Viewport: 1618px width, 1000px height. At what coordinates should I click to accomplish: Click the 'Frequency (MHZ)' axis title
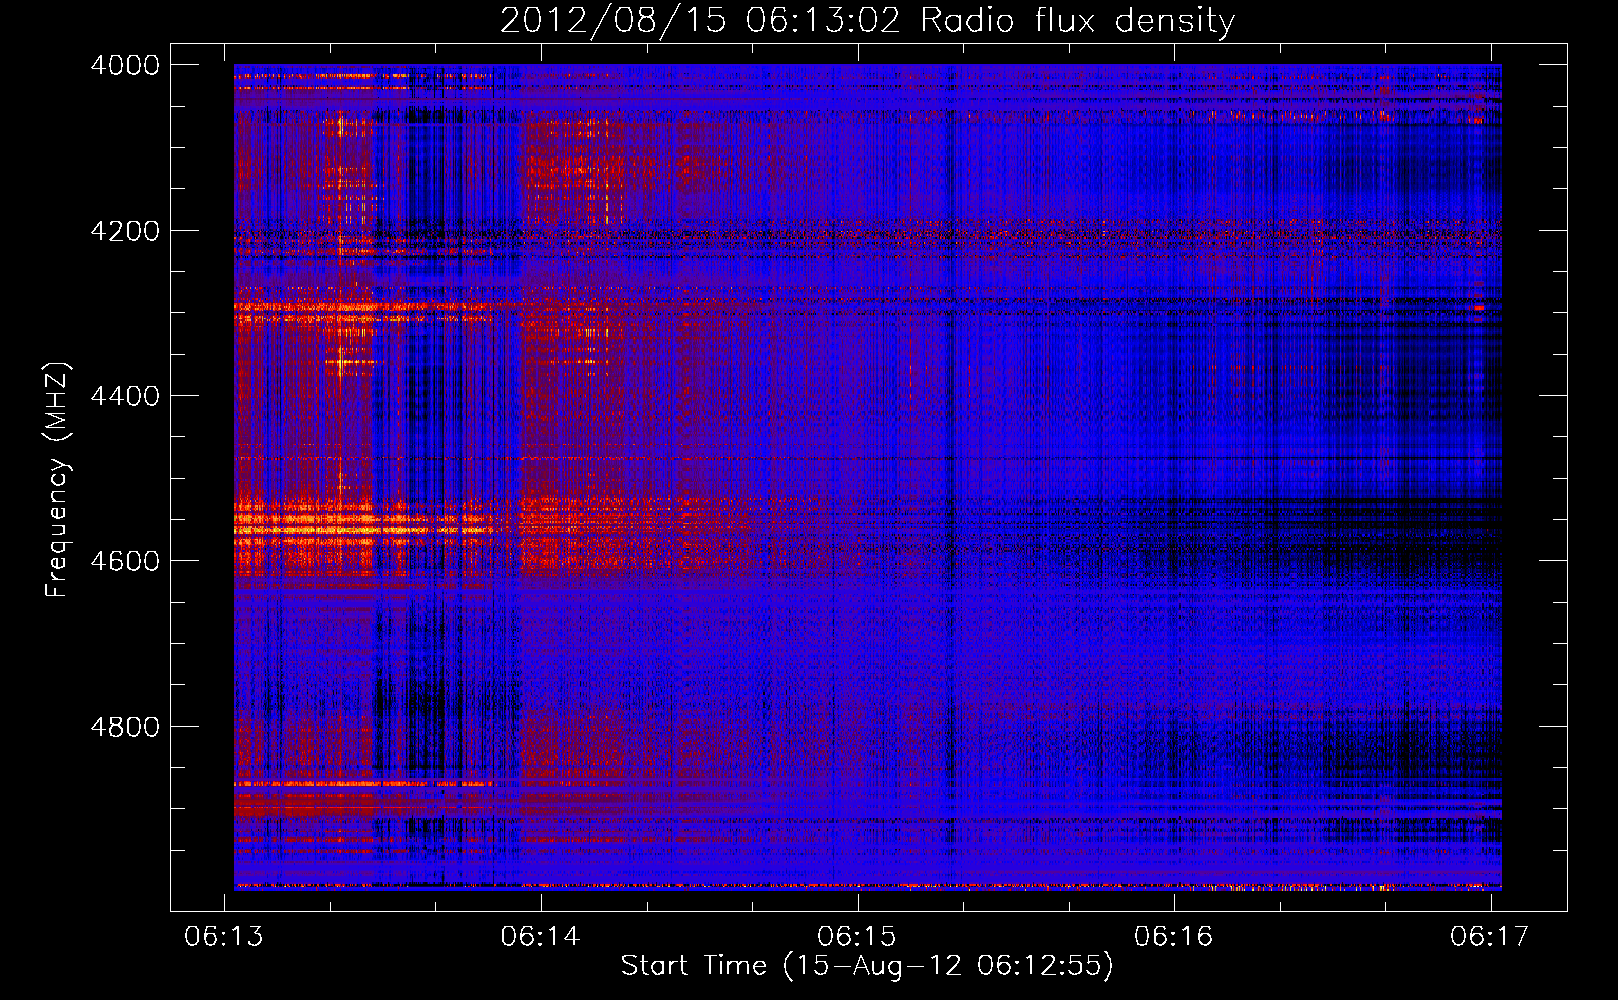57,480
